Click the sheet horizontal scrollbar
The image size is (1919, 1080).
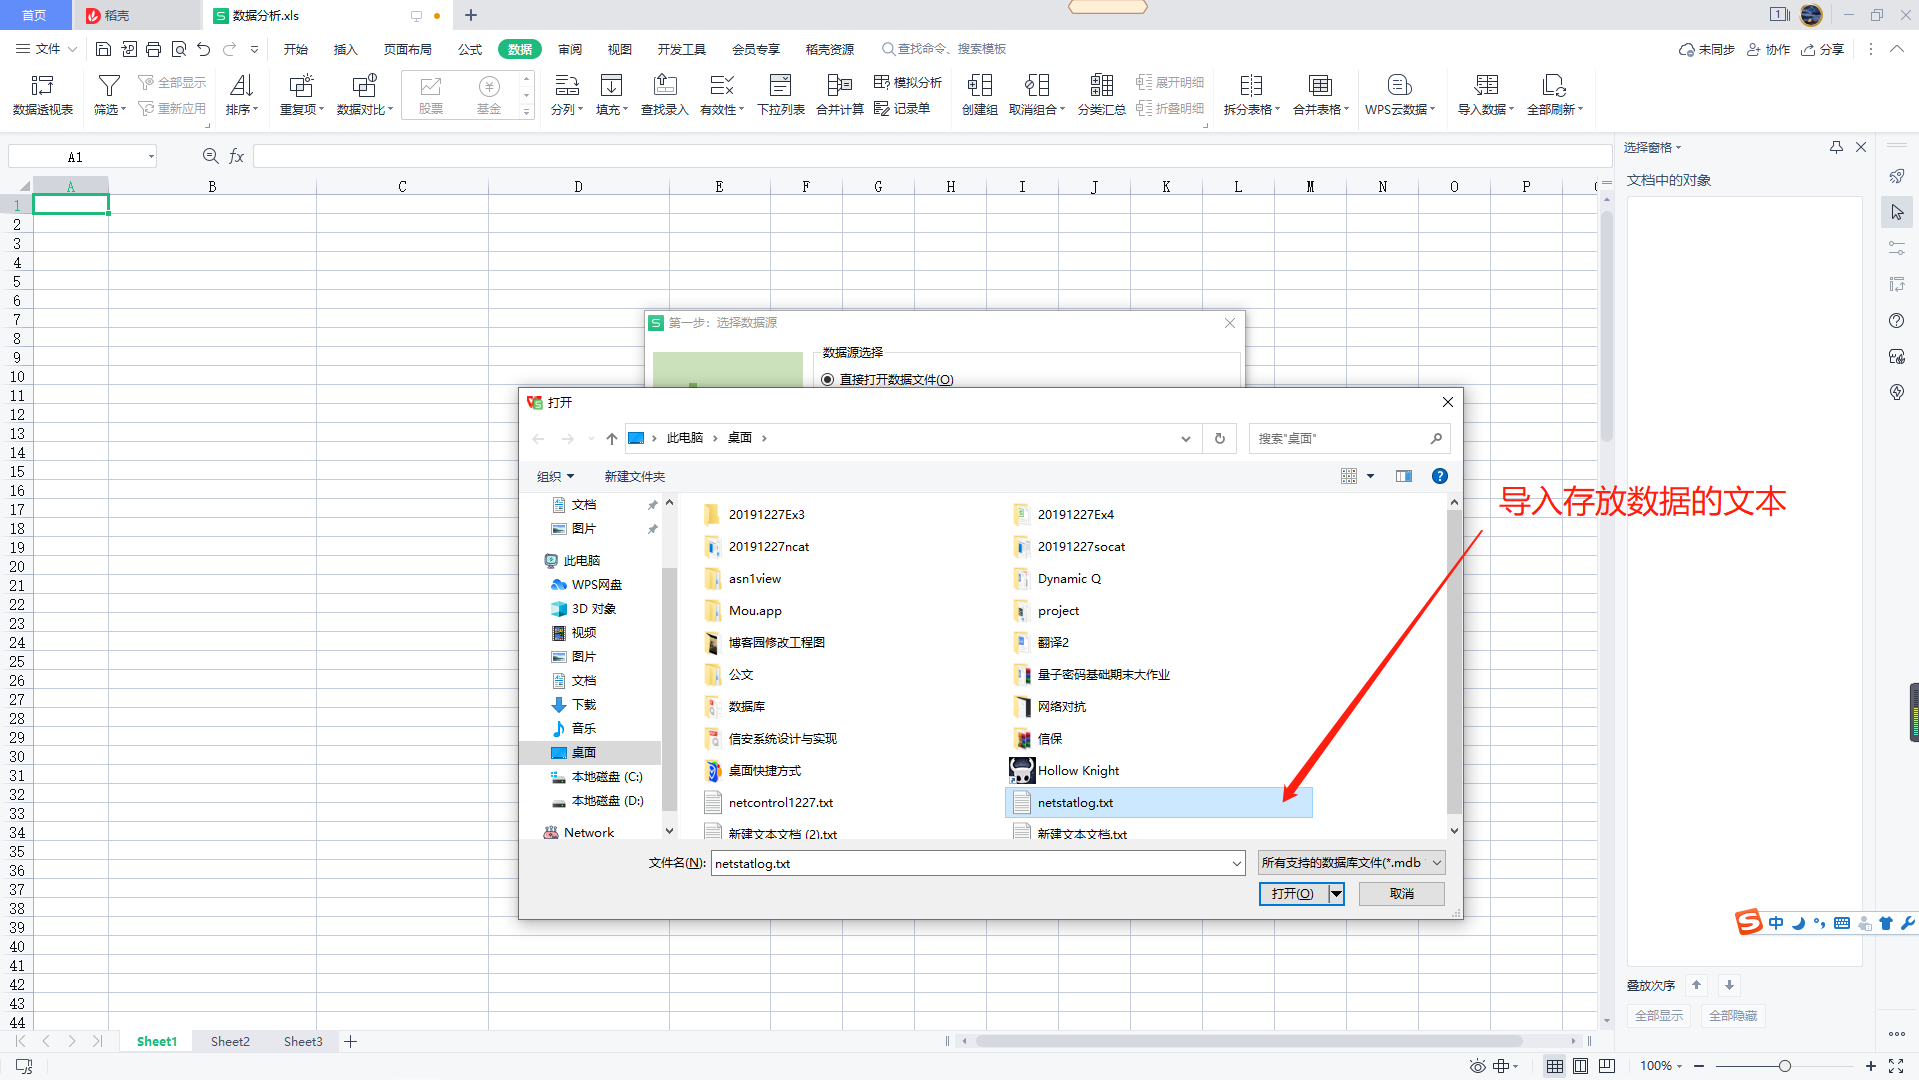coord(1248,1041)
